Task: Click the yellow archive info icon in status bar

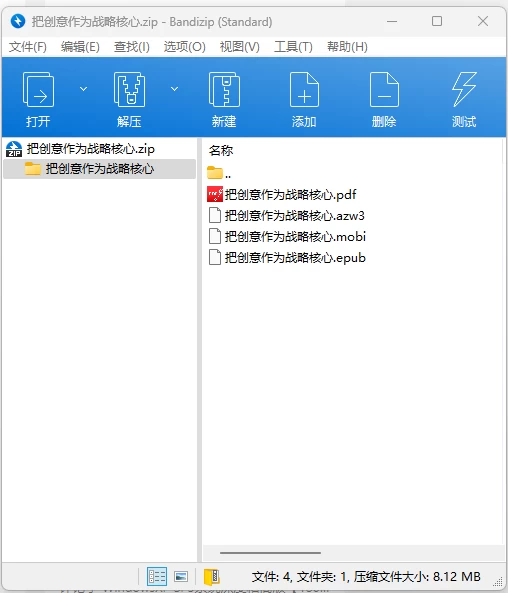Action: 212,577
